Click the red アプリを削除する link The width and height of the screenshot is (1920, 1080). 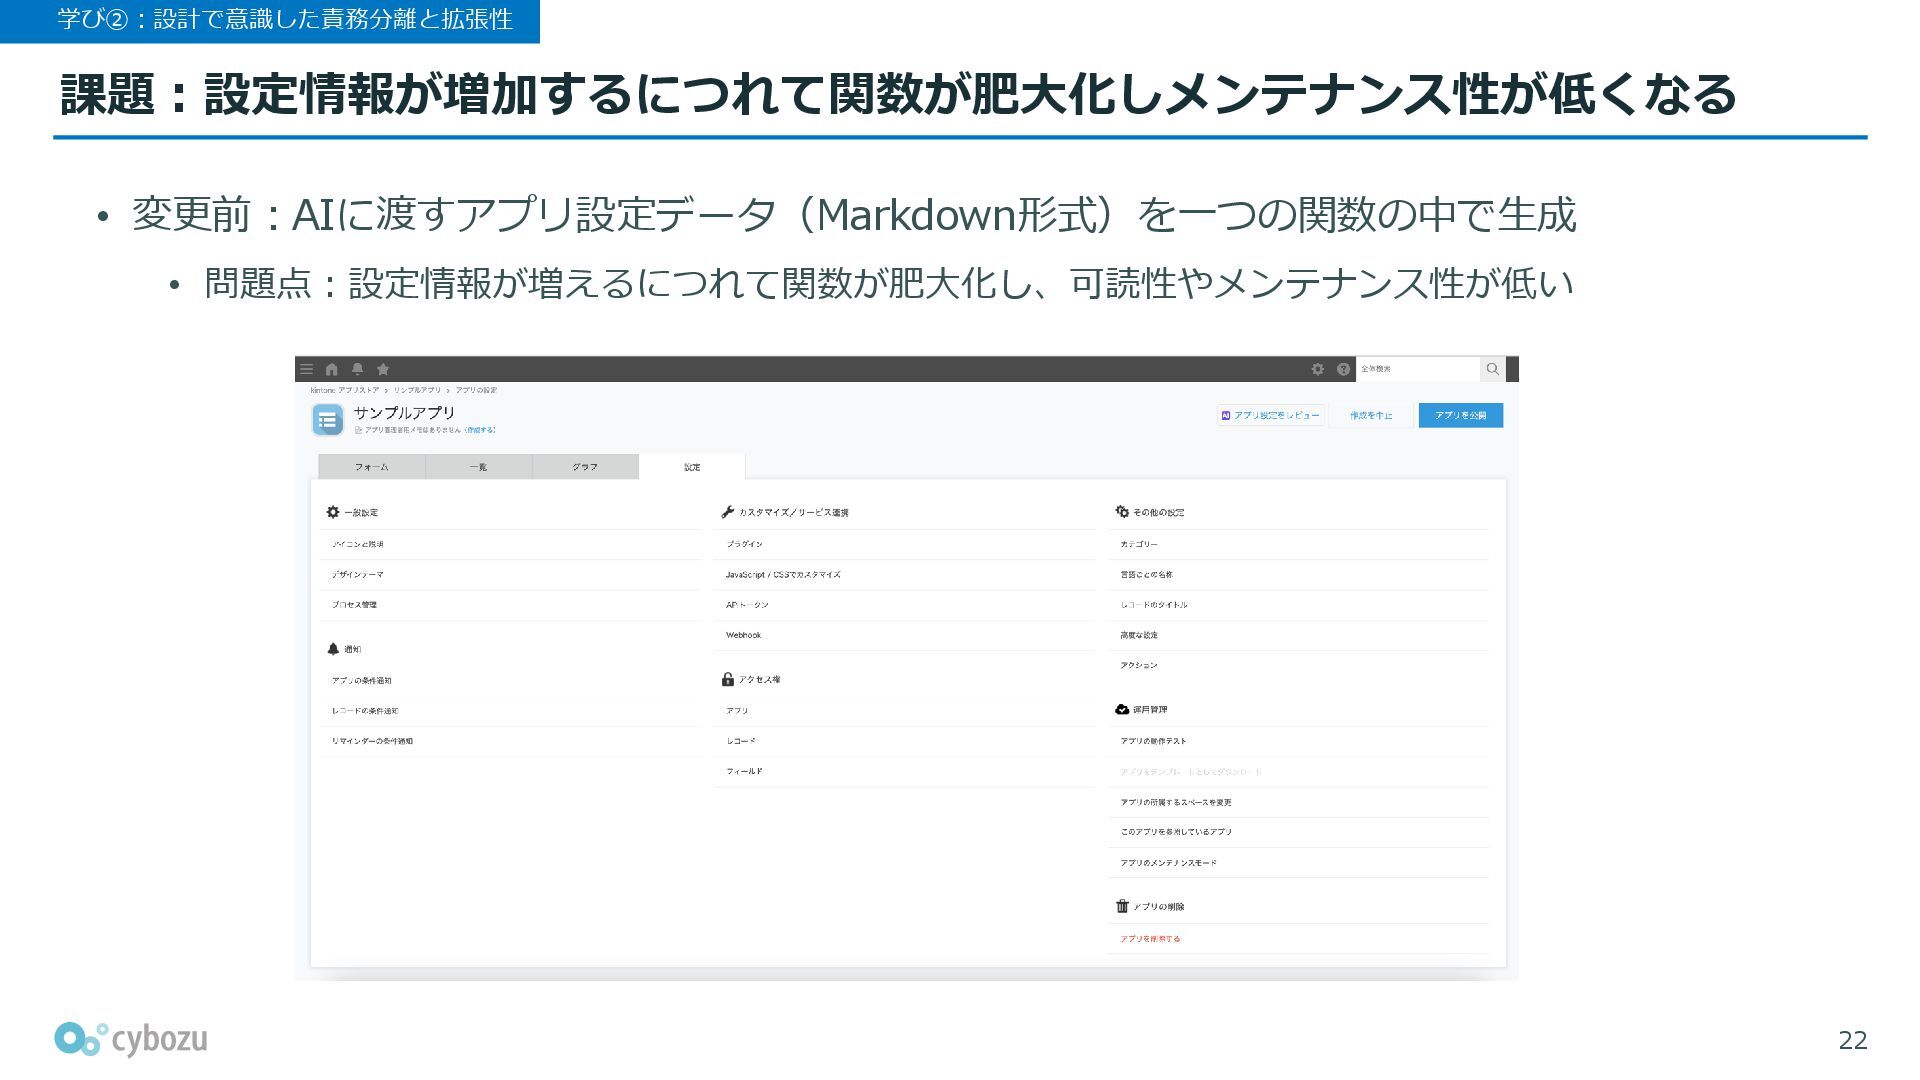pyautogui.click(x=1150, y=939)
